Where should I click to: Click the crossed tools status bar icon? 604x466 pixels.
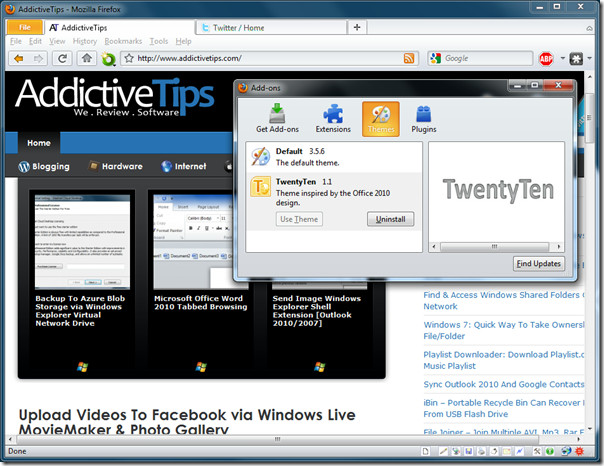(x=537, y=451)
